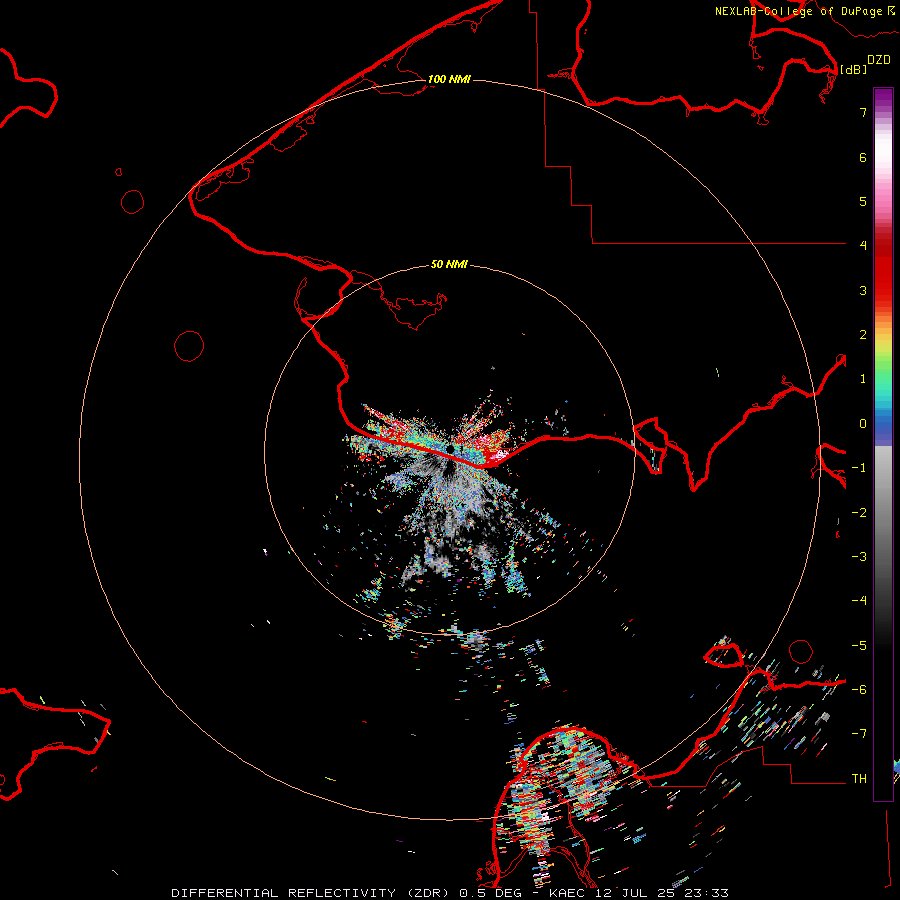900x900 pixels.
Task: Click the 7 value on the dB scale
Action: pos(863,112)
